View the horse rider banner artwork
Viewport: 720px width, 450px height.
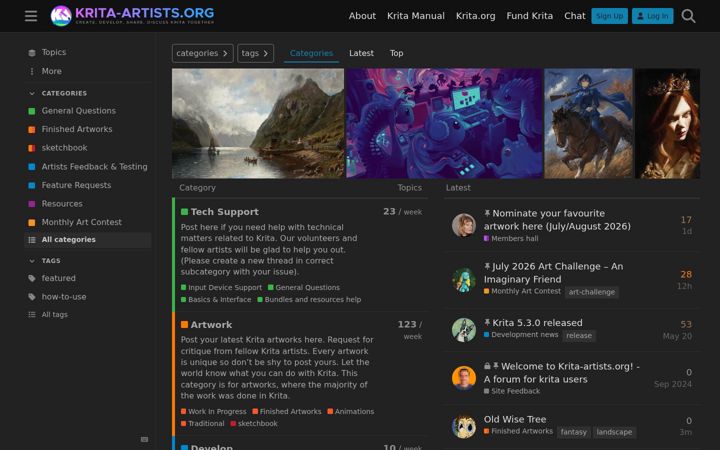point(588,123)
